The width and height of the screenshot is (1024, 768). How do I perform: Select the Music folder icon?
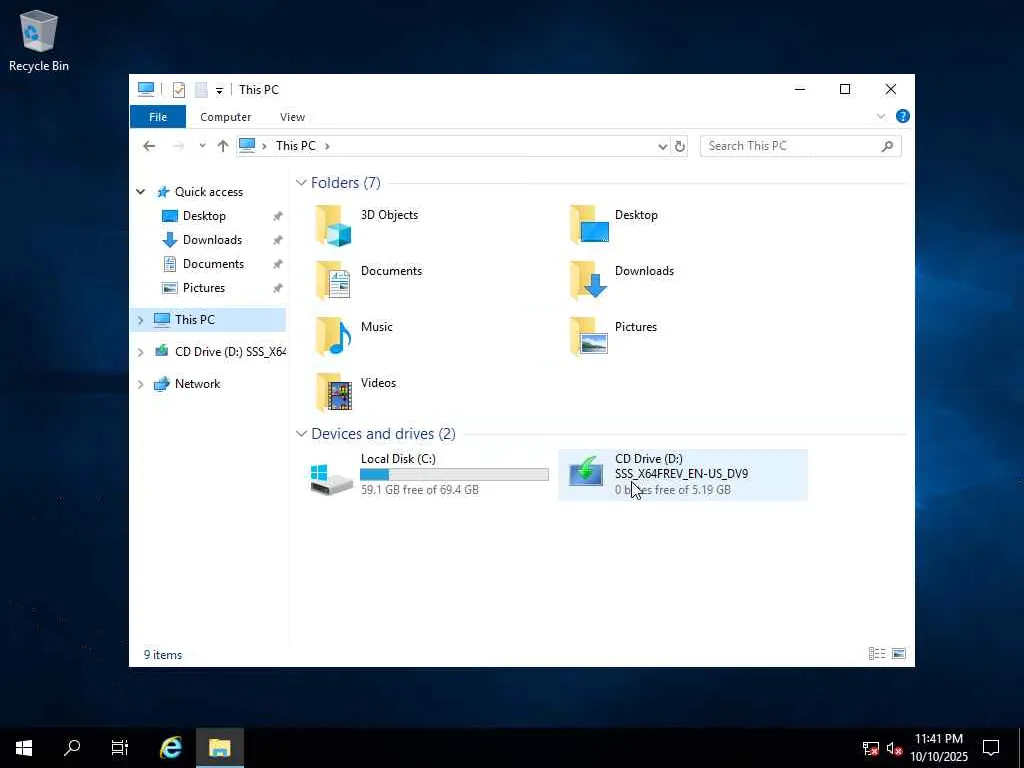(333, 336)
